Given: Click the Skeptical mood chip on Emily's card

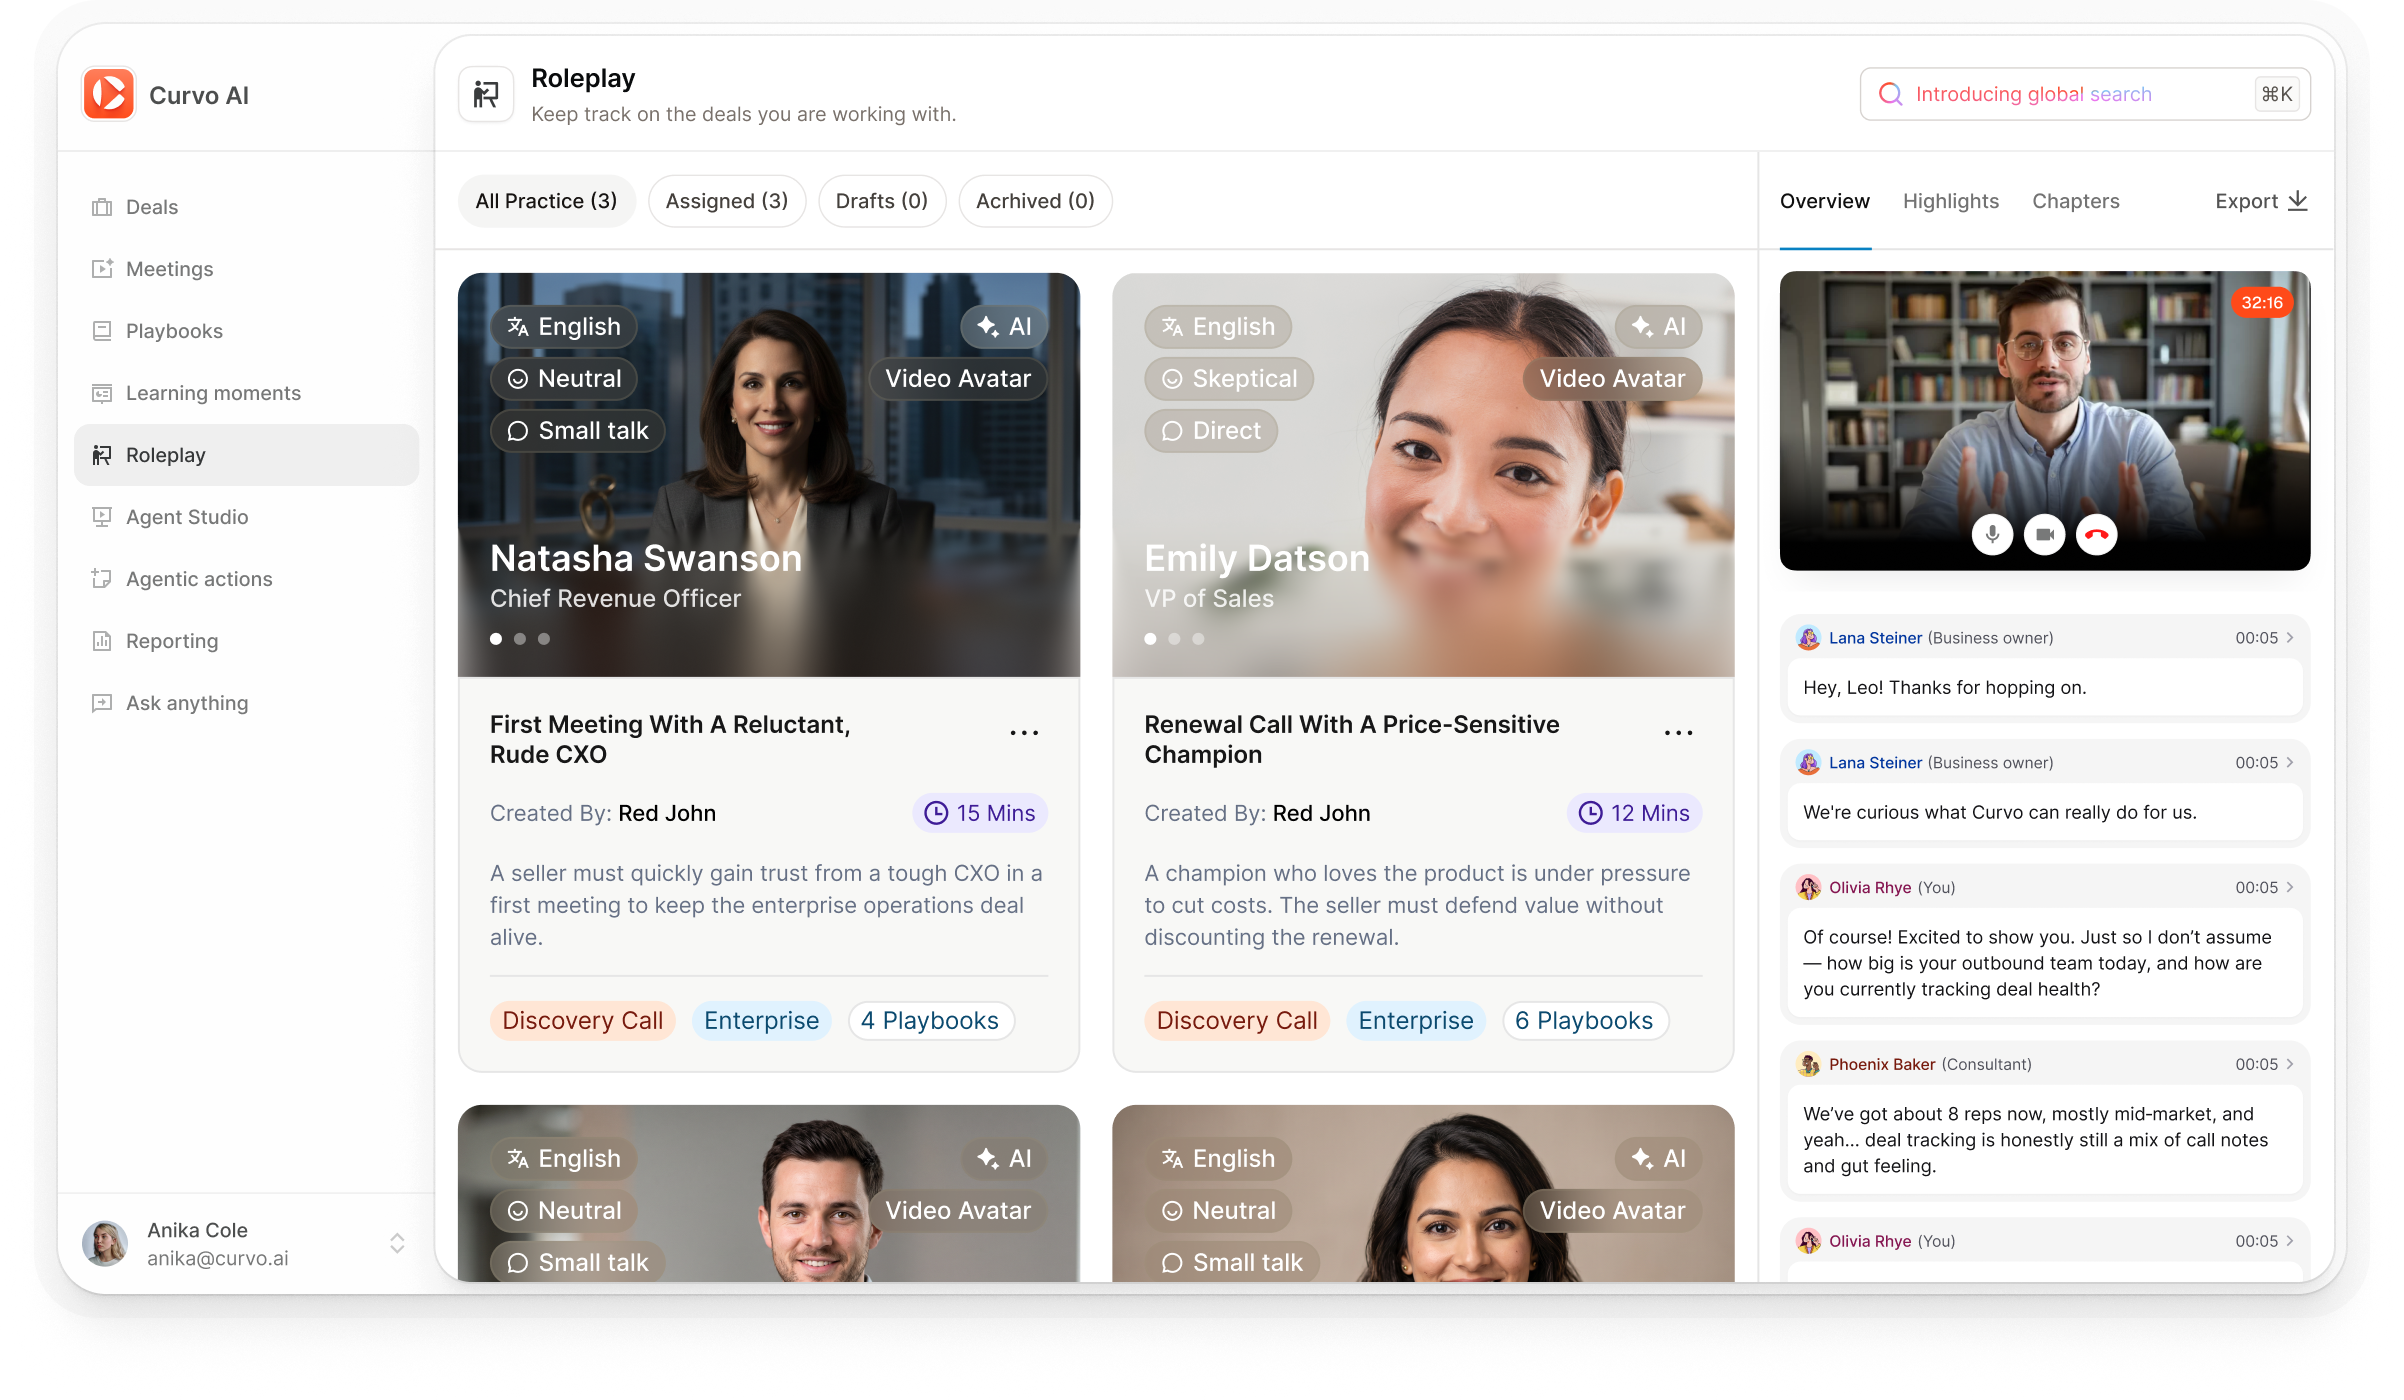Looking at the screenshot, I should coord(1229,379).
